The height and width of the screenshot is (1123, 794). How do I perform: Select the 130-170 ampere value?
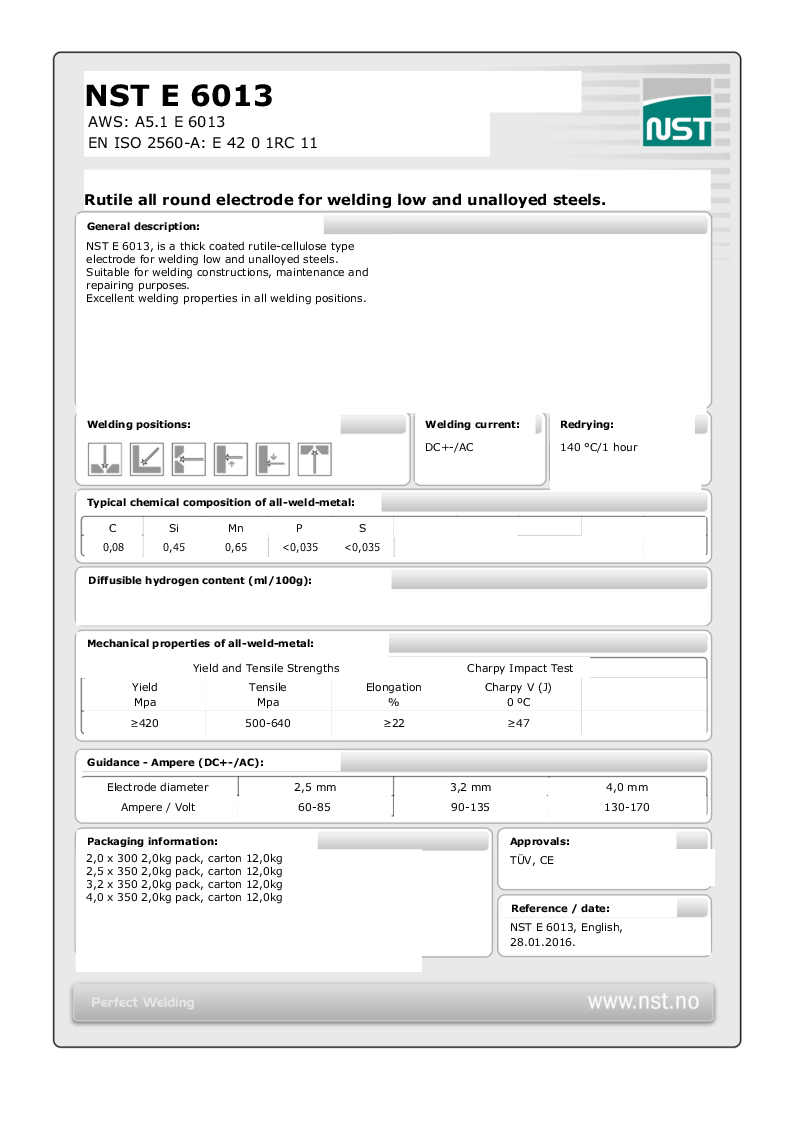pos(626,807)
